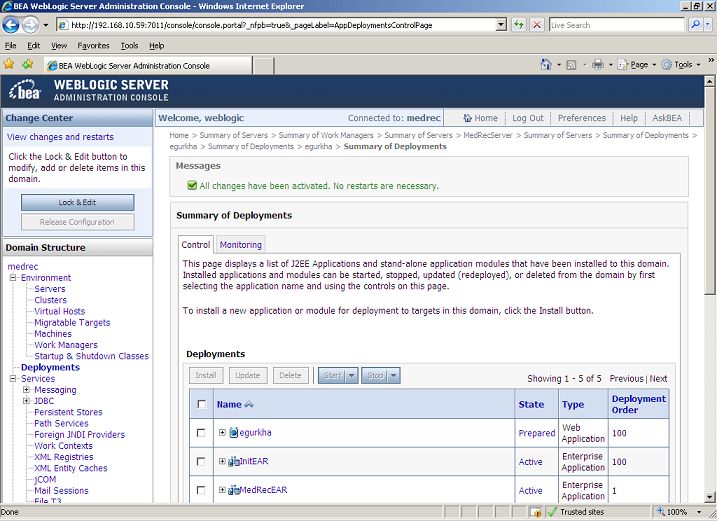Viewport: 717px width, 521px height.
Task: Open the AskBEA link
Action: (667, 118)
